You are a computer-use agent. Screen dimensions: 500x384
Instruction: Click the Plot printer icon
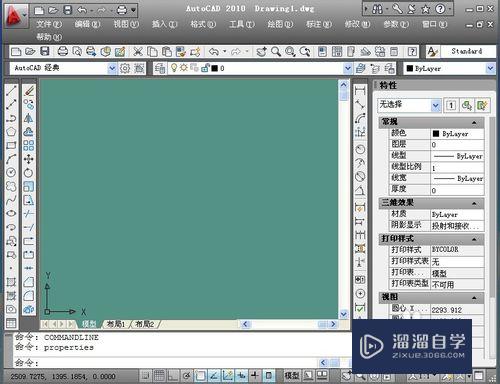[62, 52]
